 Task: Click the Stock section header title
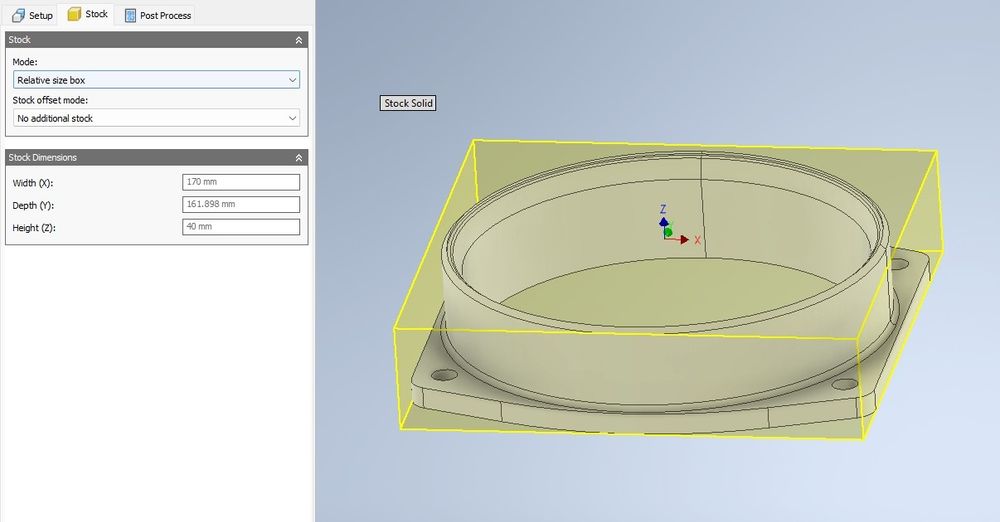19,40
